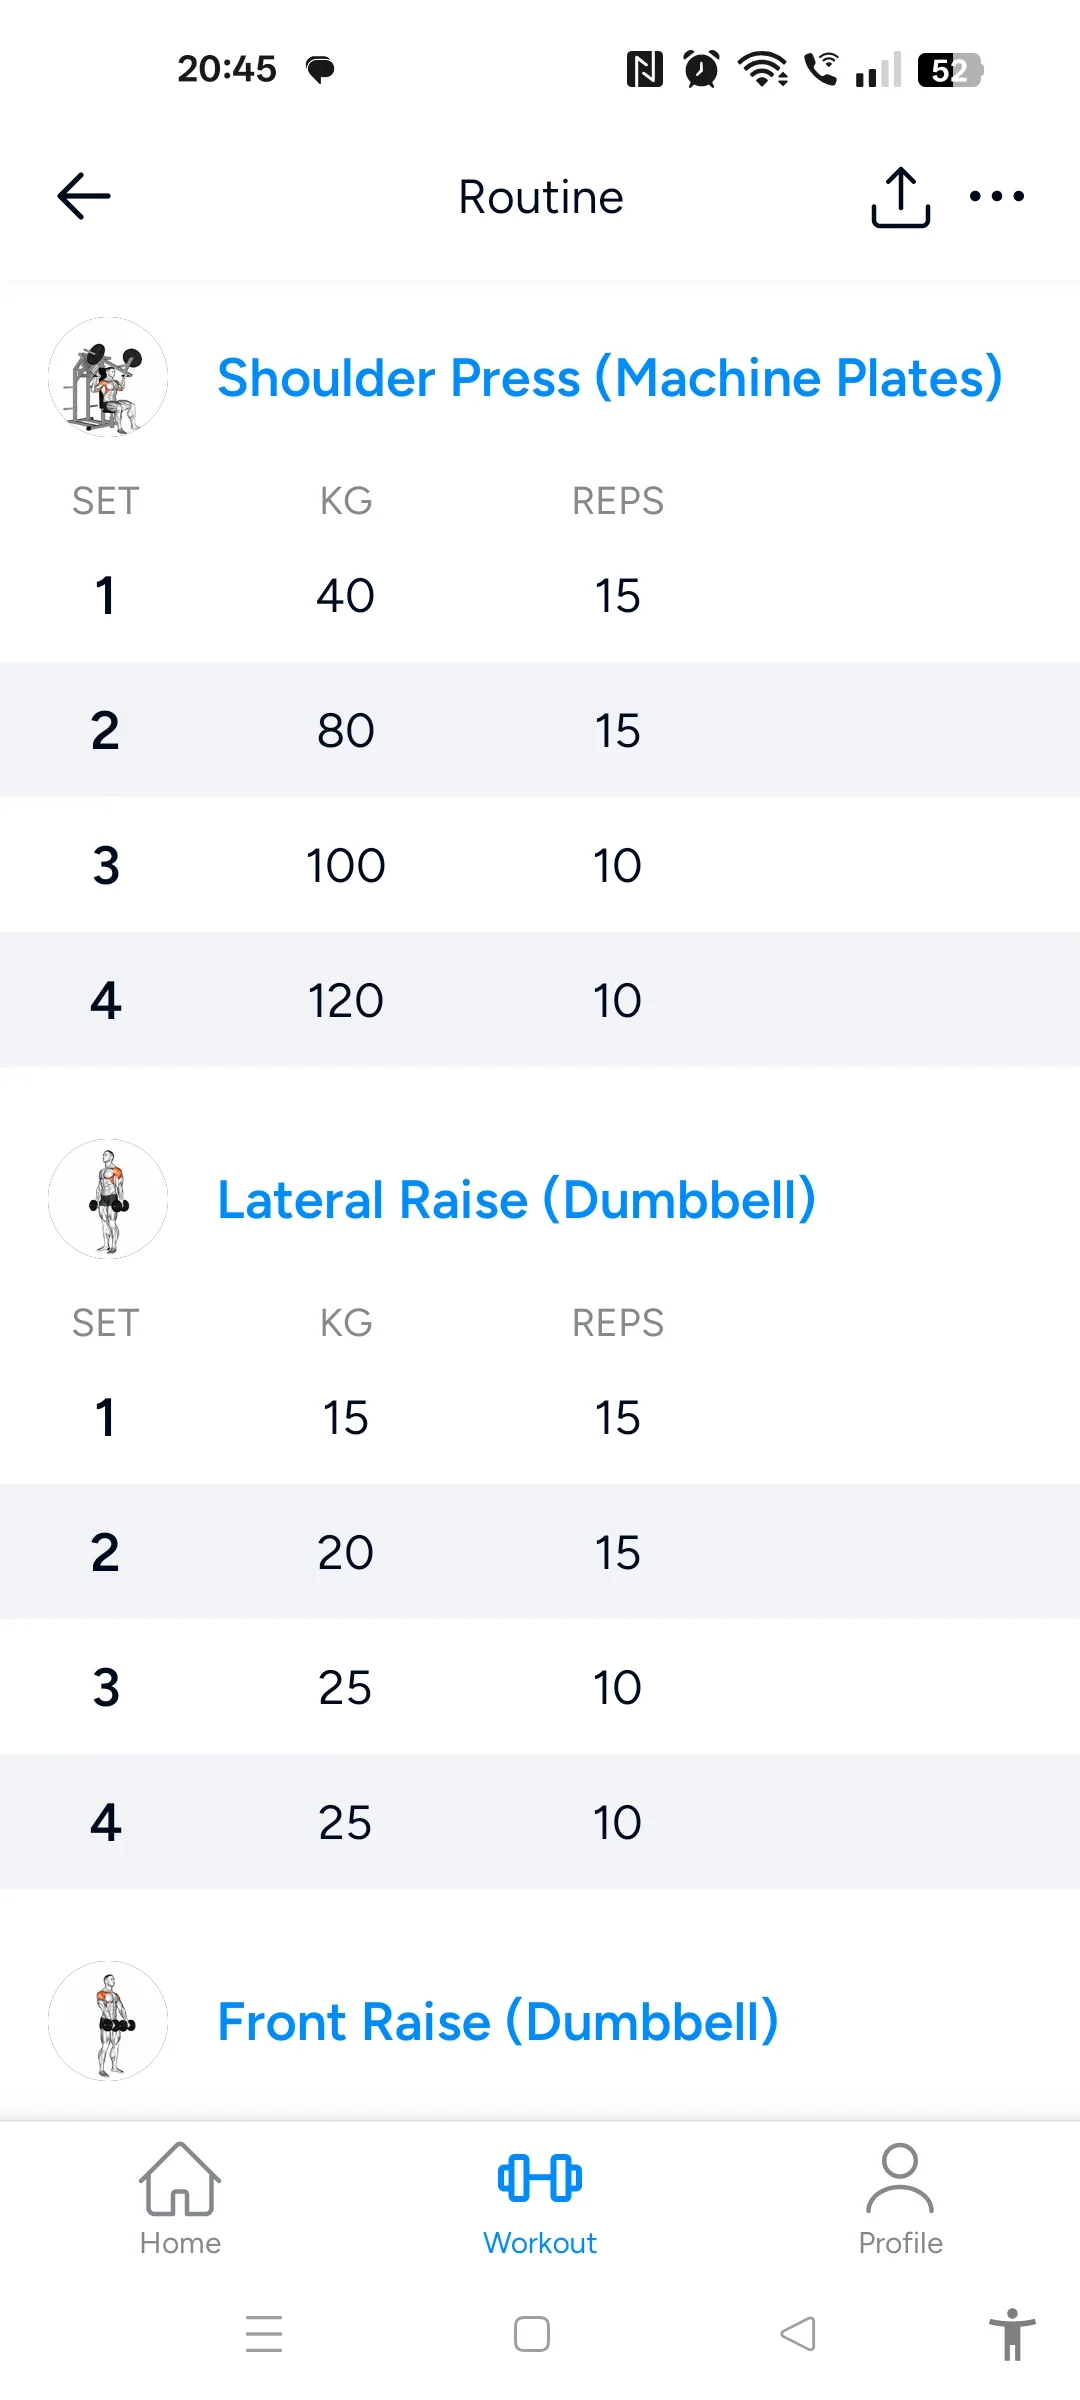1080x2400 pixels.
Task: Open Front Raise (Dumbbell) exercise link
Action: 497,2022
